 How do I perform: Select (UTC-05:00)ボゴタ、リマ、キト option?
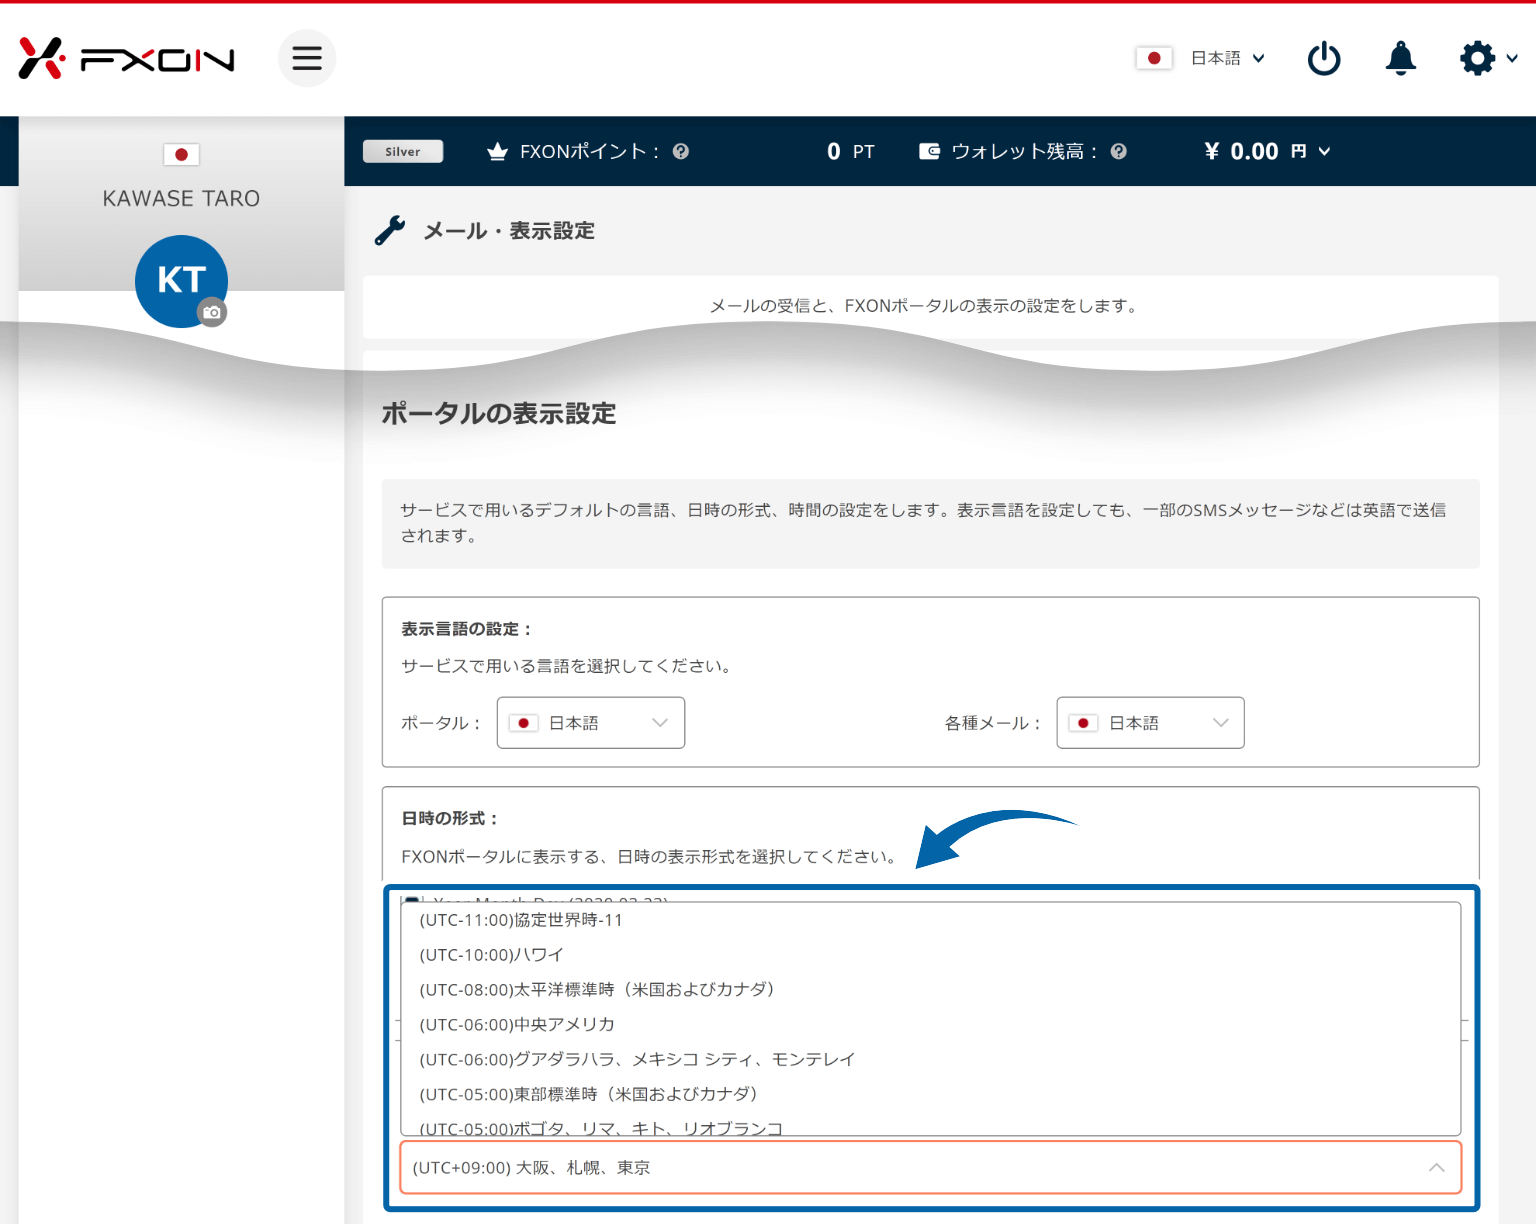click(x=930, y=1126)
